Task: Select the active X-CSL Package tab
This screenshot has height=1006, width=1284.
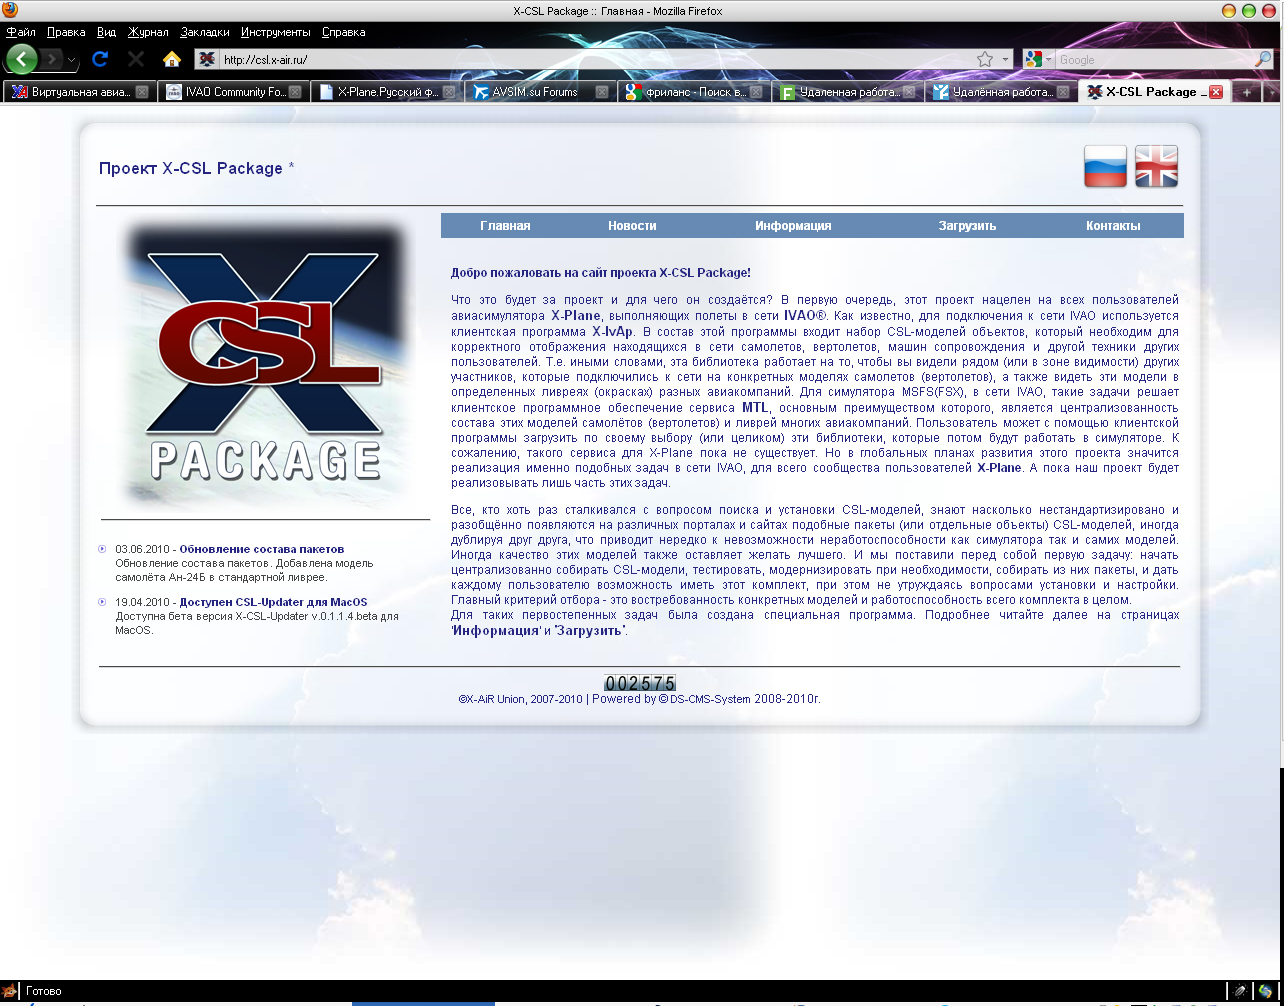Action: [1154, 92]
